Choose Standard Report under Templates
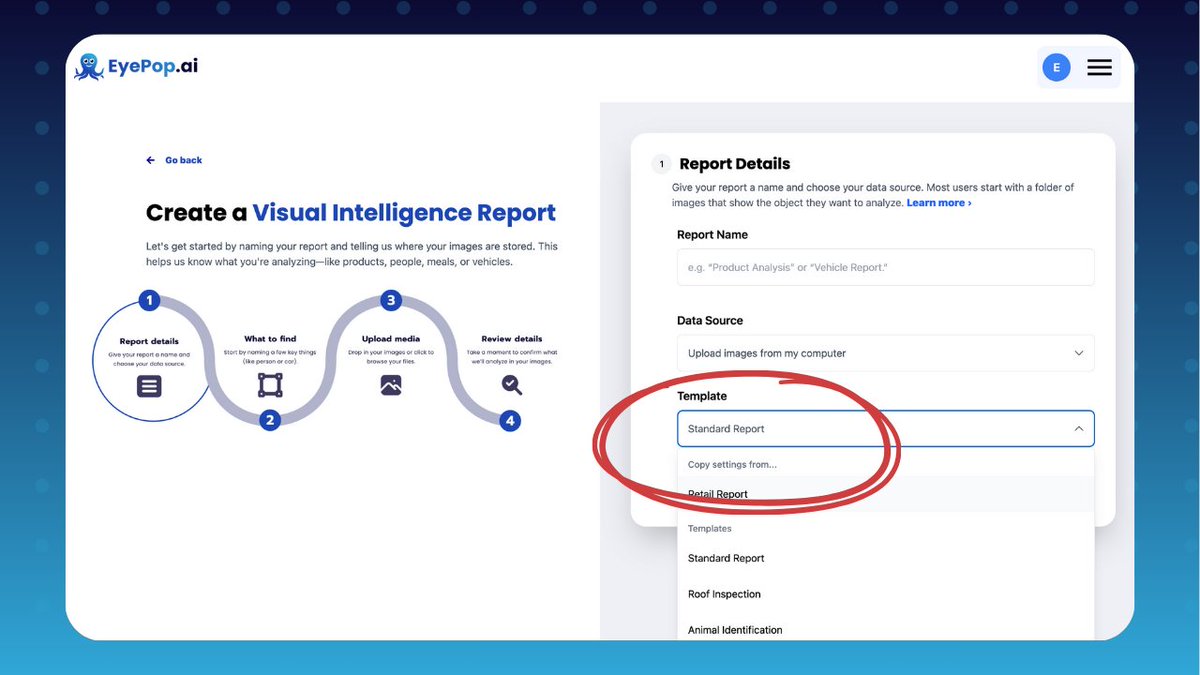The width and height of the screenshot is (1200, 675). tap(725, 557)
